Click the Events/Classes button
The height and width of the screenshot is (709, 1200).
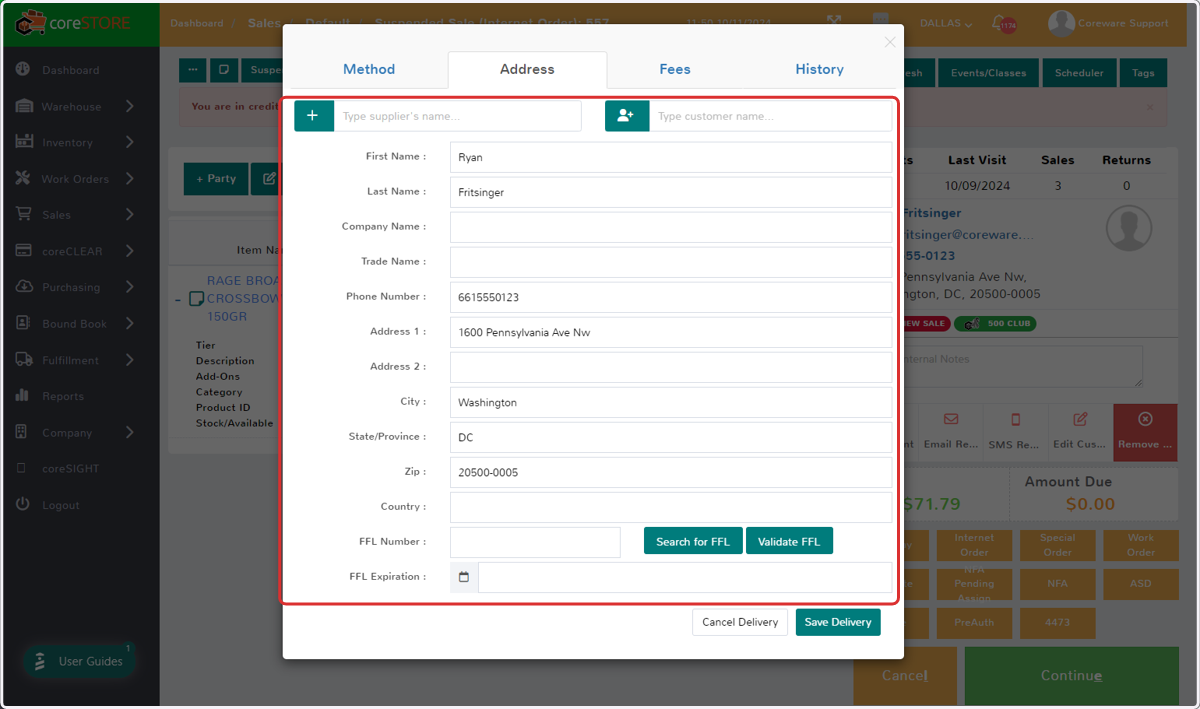pyautogui.click(x=989, y=73)
